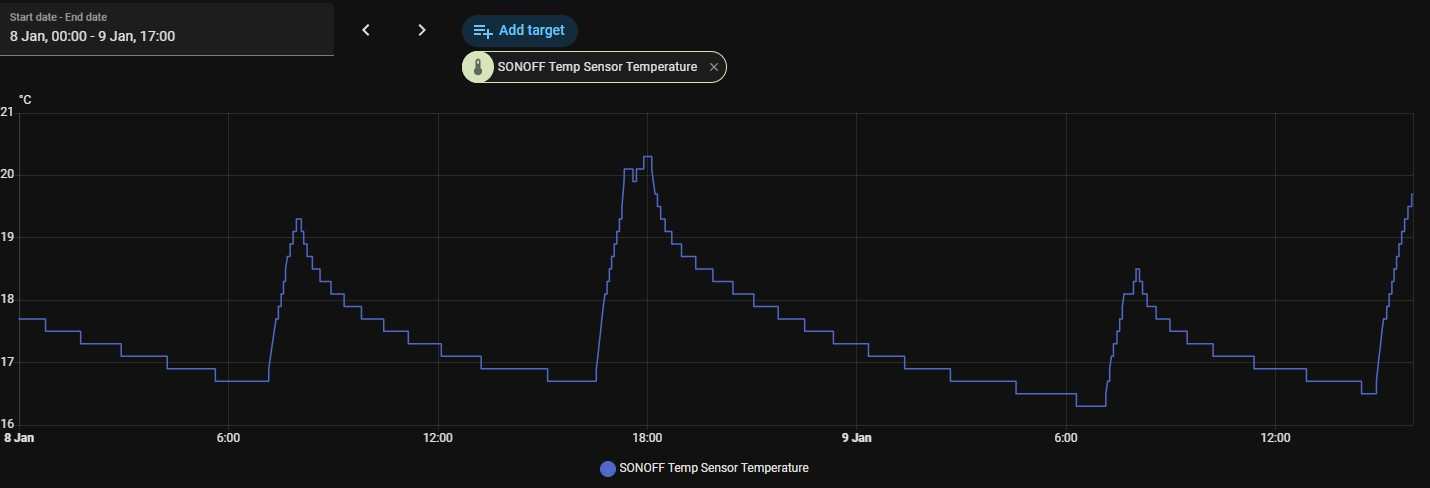Remove the SONOFF Temp Sensor target chip
The width and height of the screenshot is (1430, 488).
[713, 67]
